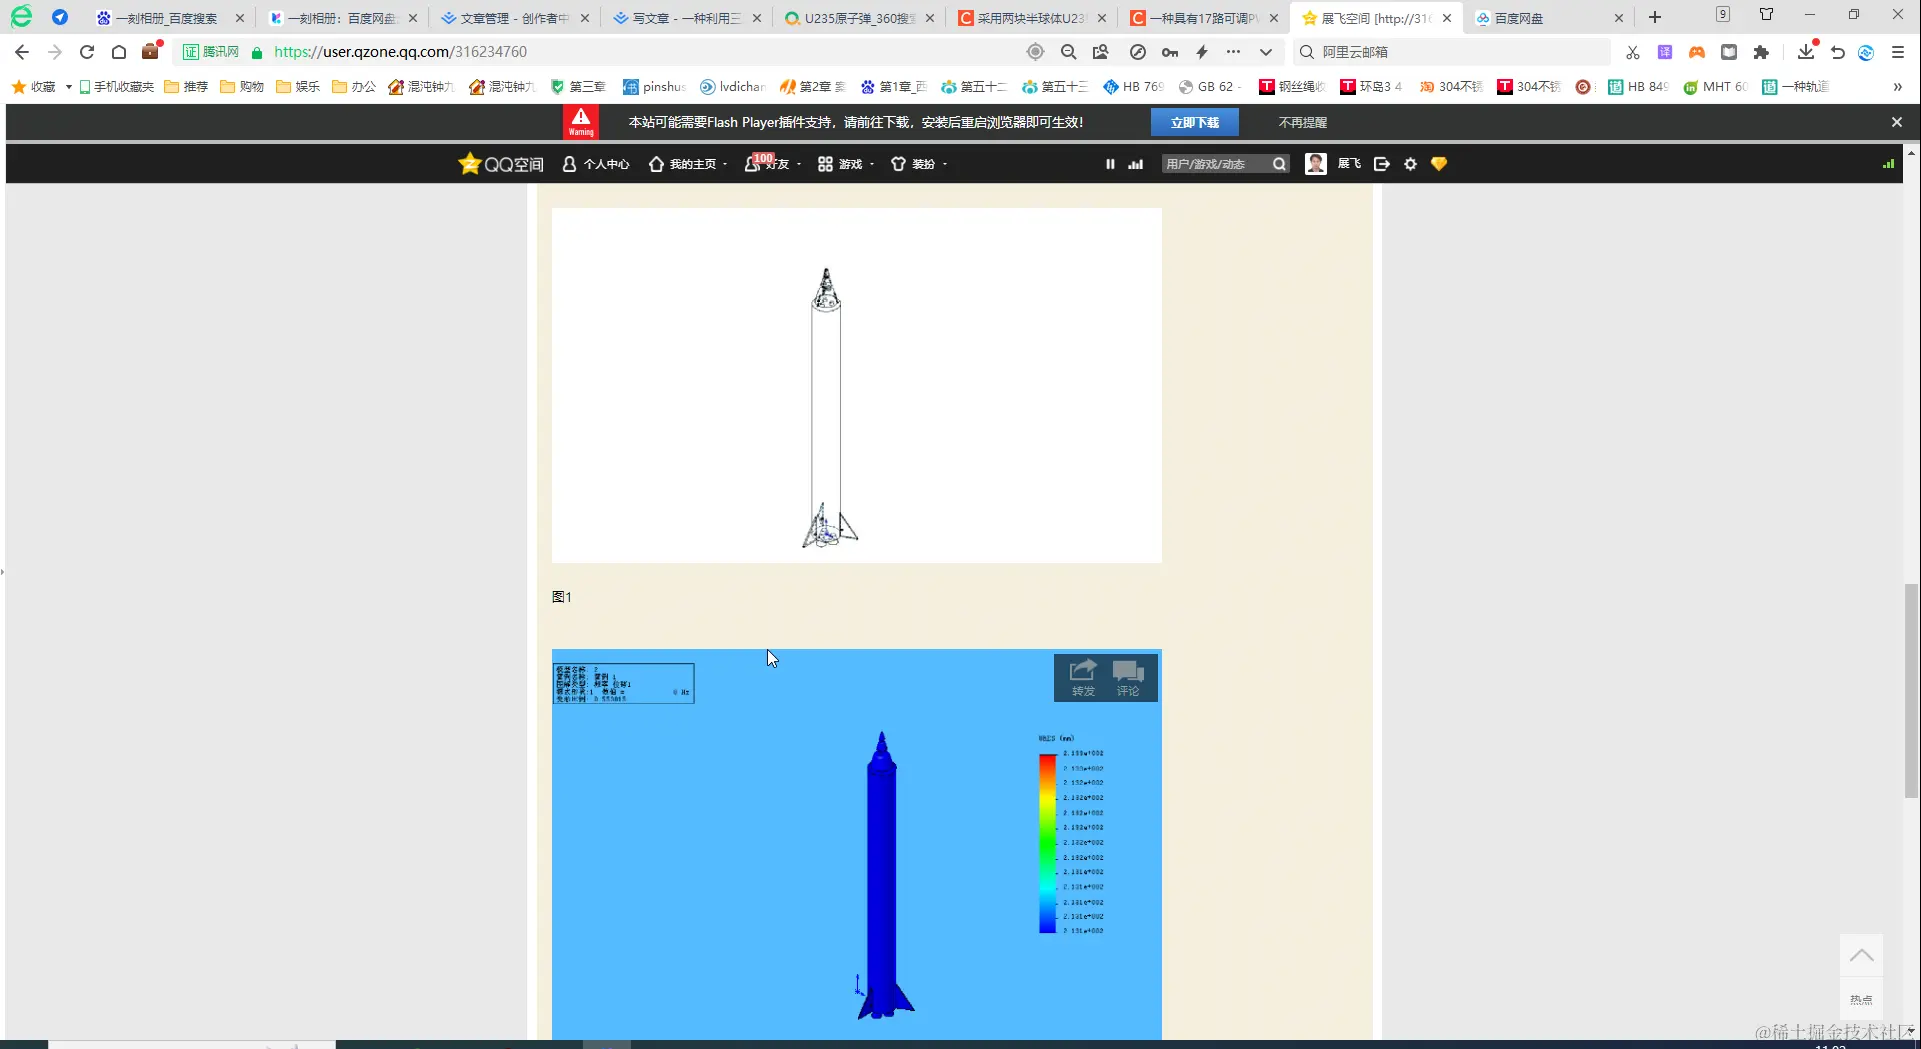The image size is (1921, 1049).
Task: Open the 娱乐 bookmark folder
Action: click(x=298, y=87)
